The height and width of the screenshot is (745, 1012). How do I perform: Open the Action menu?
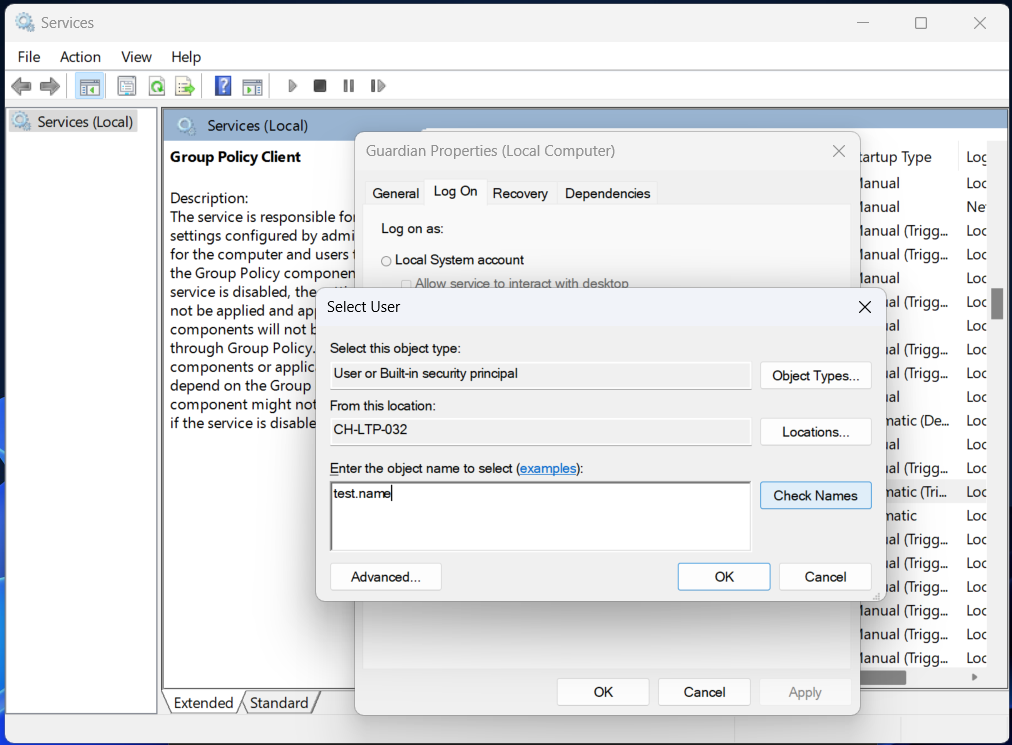point(80,57)
